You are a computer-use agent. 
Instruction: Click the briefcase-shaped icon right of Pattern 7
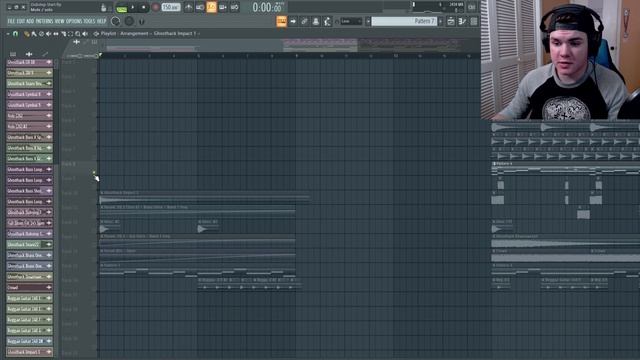tap(451, 21)
